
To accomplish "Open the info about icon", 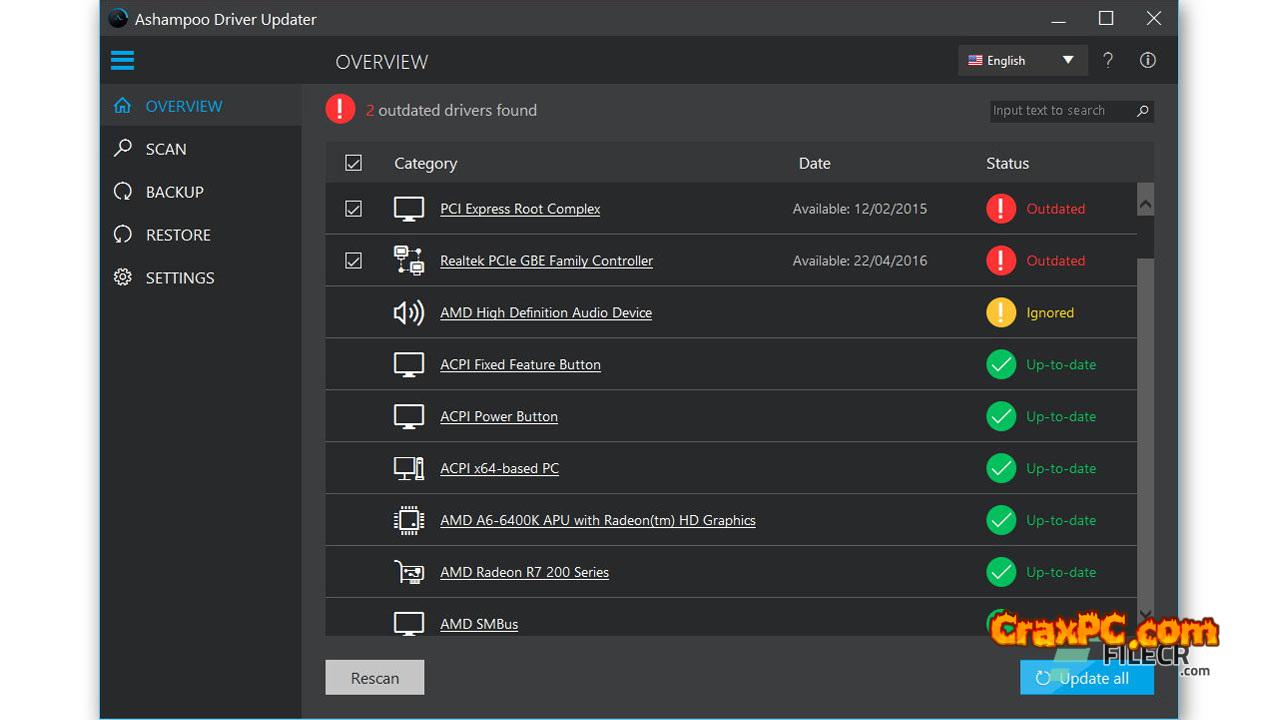I will coord(1148,60).
